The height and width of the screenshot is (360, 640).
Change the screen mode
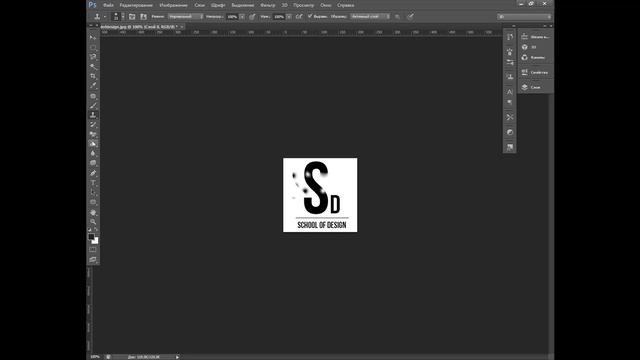93,260
